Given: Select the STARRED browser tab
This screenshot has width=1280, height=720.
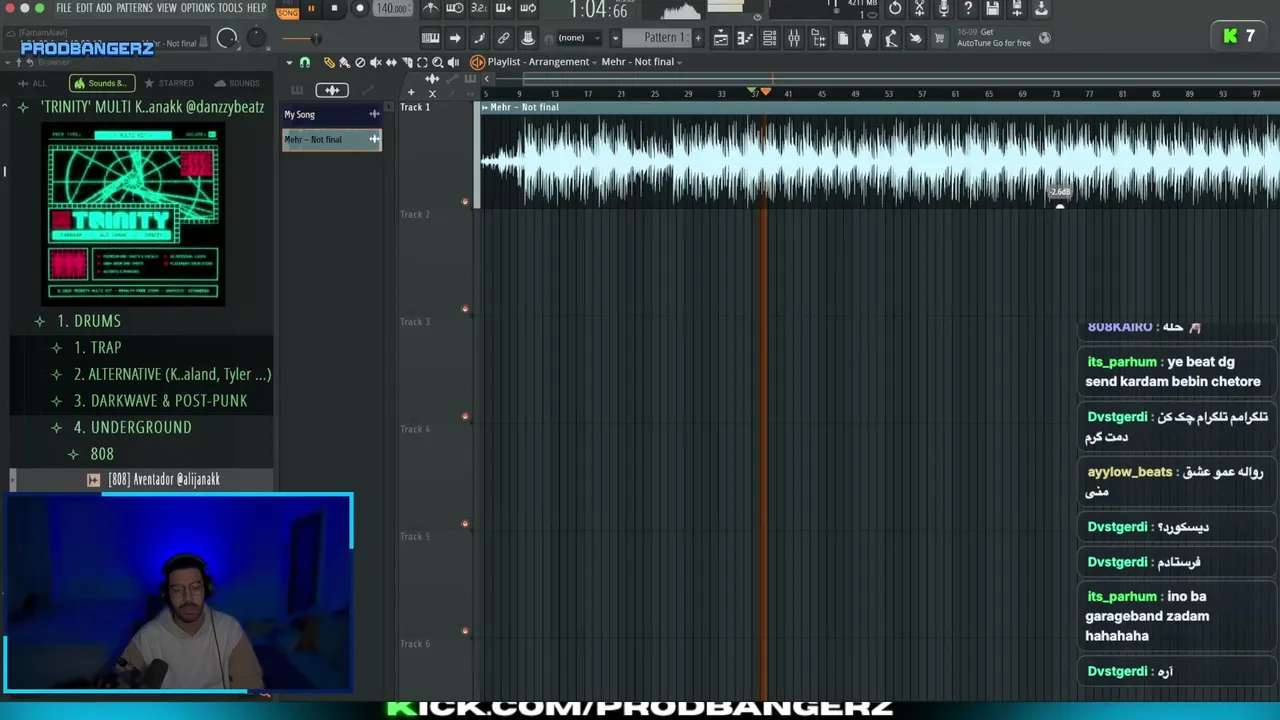Looking at the screenshot, I should (x=170, y=83).
